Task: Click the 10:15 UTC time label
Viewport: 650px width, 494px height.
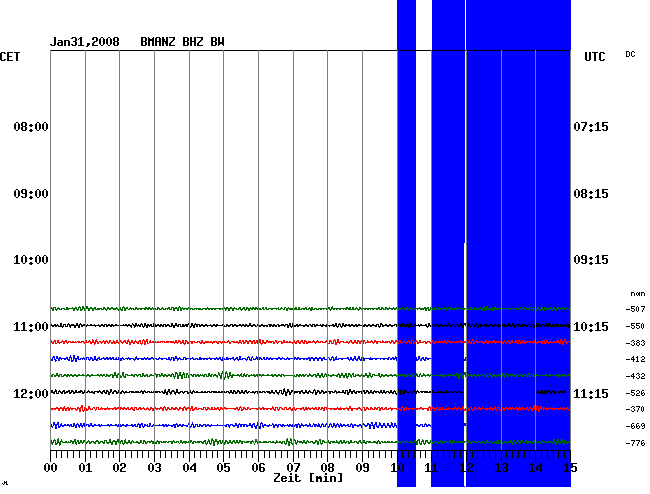Action: coord(591,327)
